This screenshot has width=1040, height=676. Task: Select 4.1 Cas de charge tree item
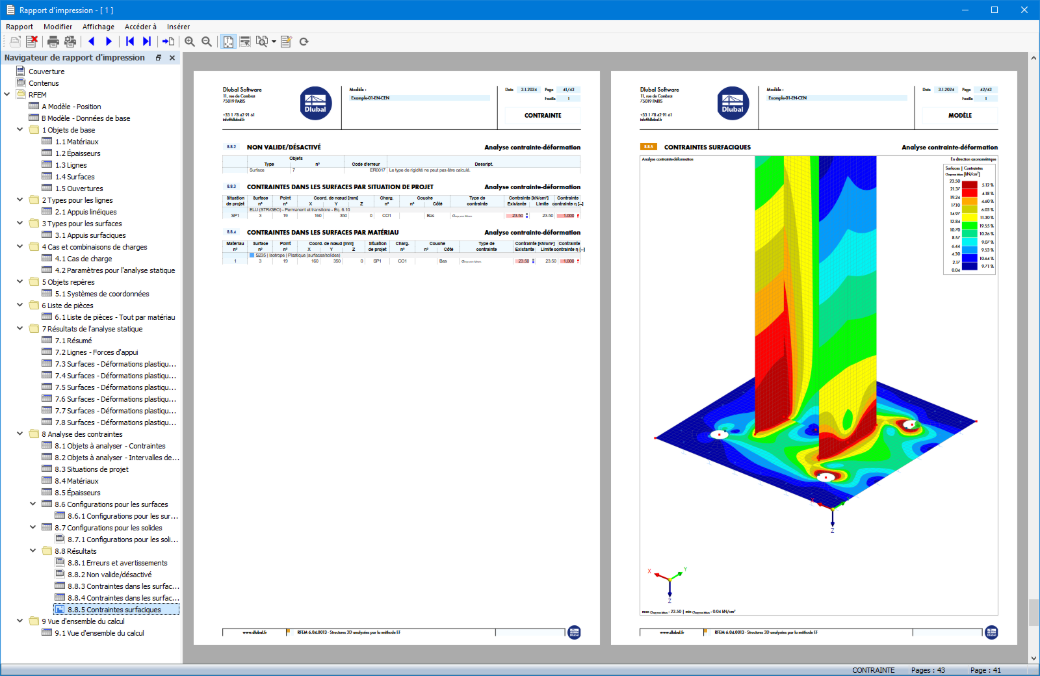(84, 259)
